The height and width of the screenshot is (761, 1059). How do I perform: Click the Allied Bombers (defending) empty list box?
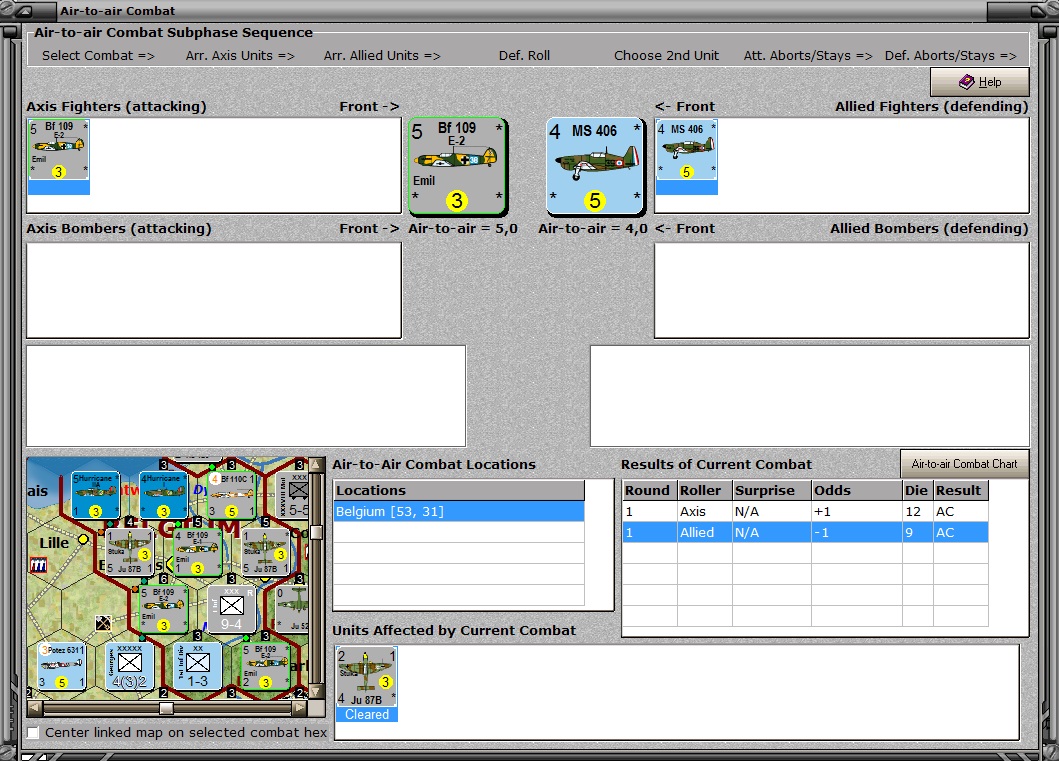(x=842, y=290)
